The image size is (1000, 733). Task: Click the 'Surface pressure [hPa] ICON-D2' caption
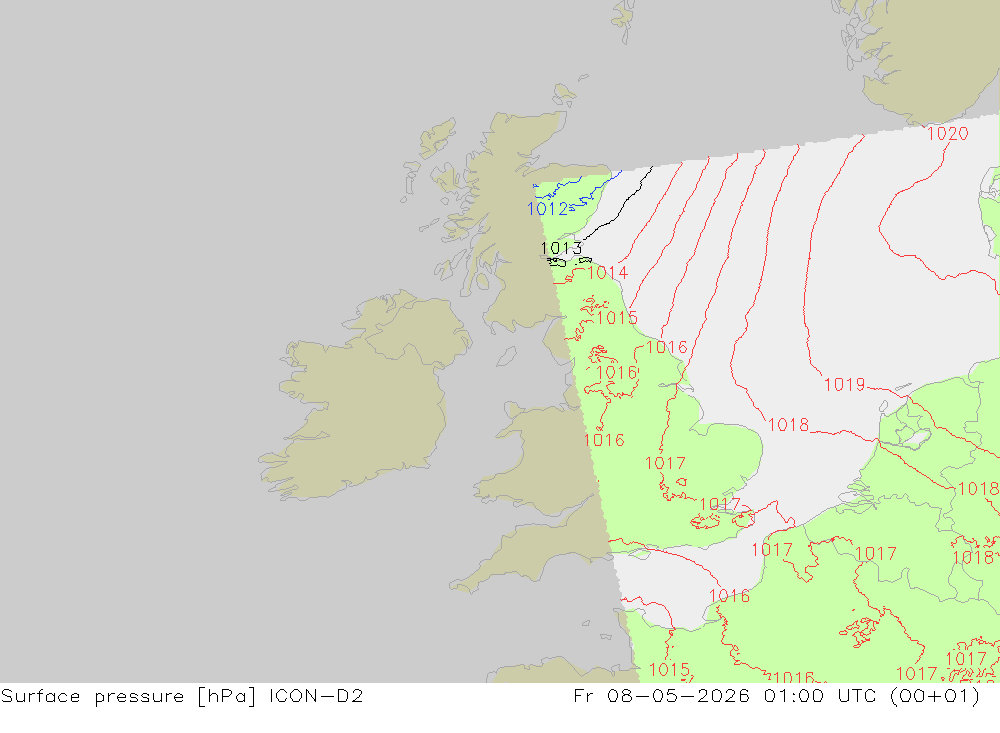pyautogui.click(x=182, y=696)
